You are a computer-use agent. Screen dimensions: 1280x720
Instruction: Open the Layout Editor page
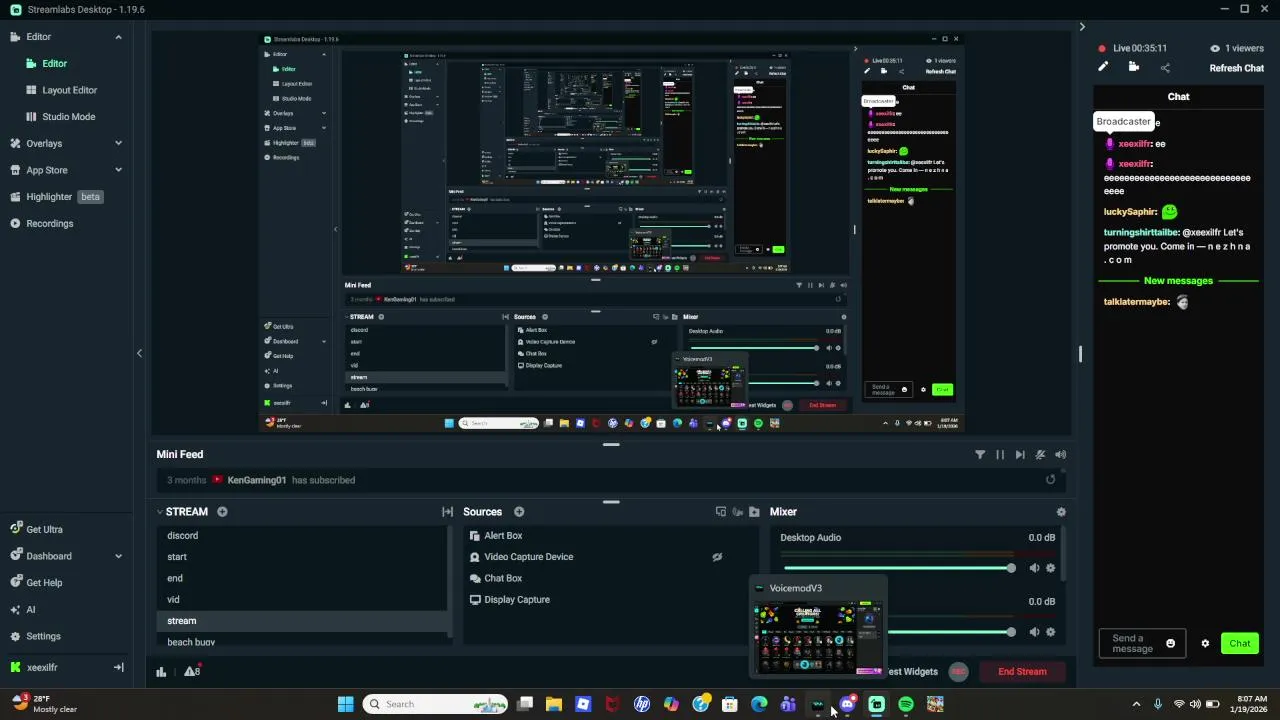point(69,90)
